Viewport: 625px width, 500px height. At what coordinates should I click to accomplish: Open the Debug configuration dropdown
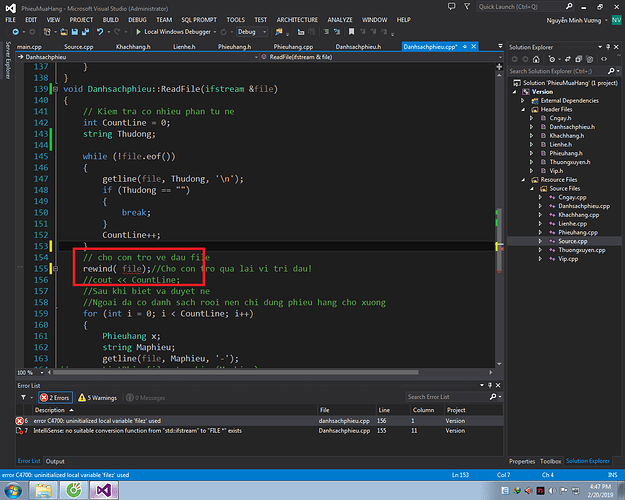[x=248, y=32]
